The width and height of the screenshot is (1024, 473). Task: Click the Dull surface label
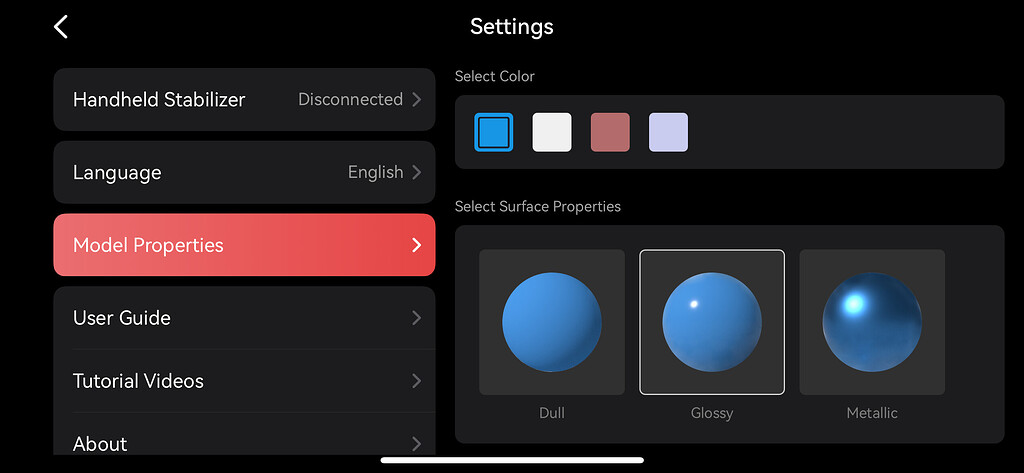click(552, 413)
